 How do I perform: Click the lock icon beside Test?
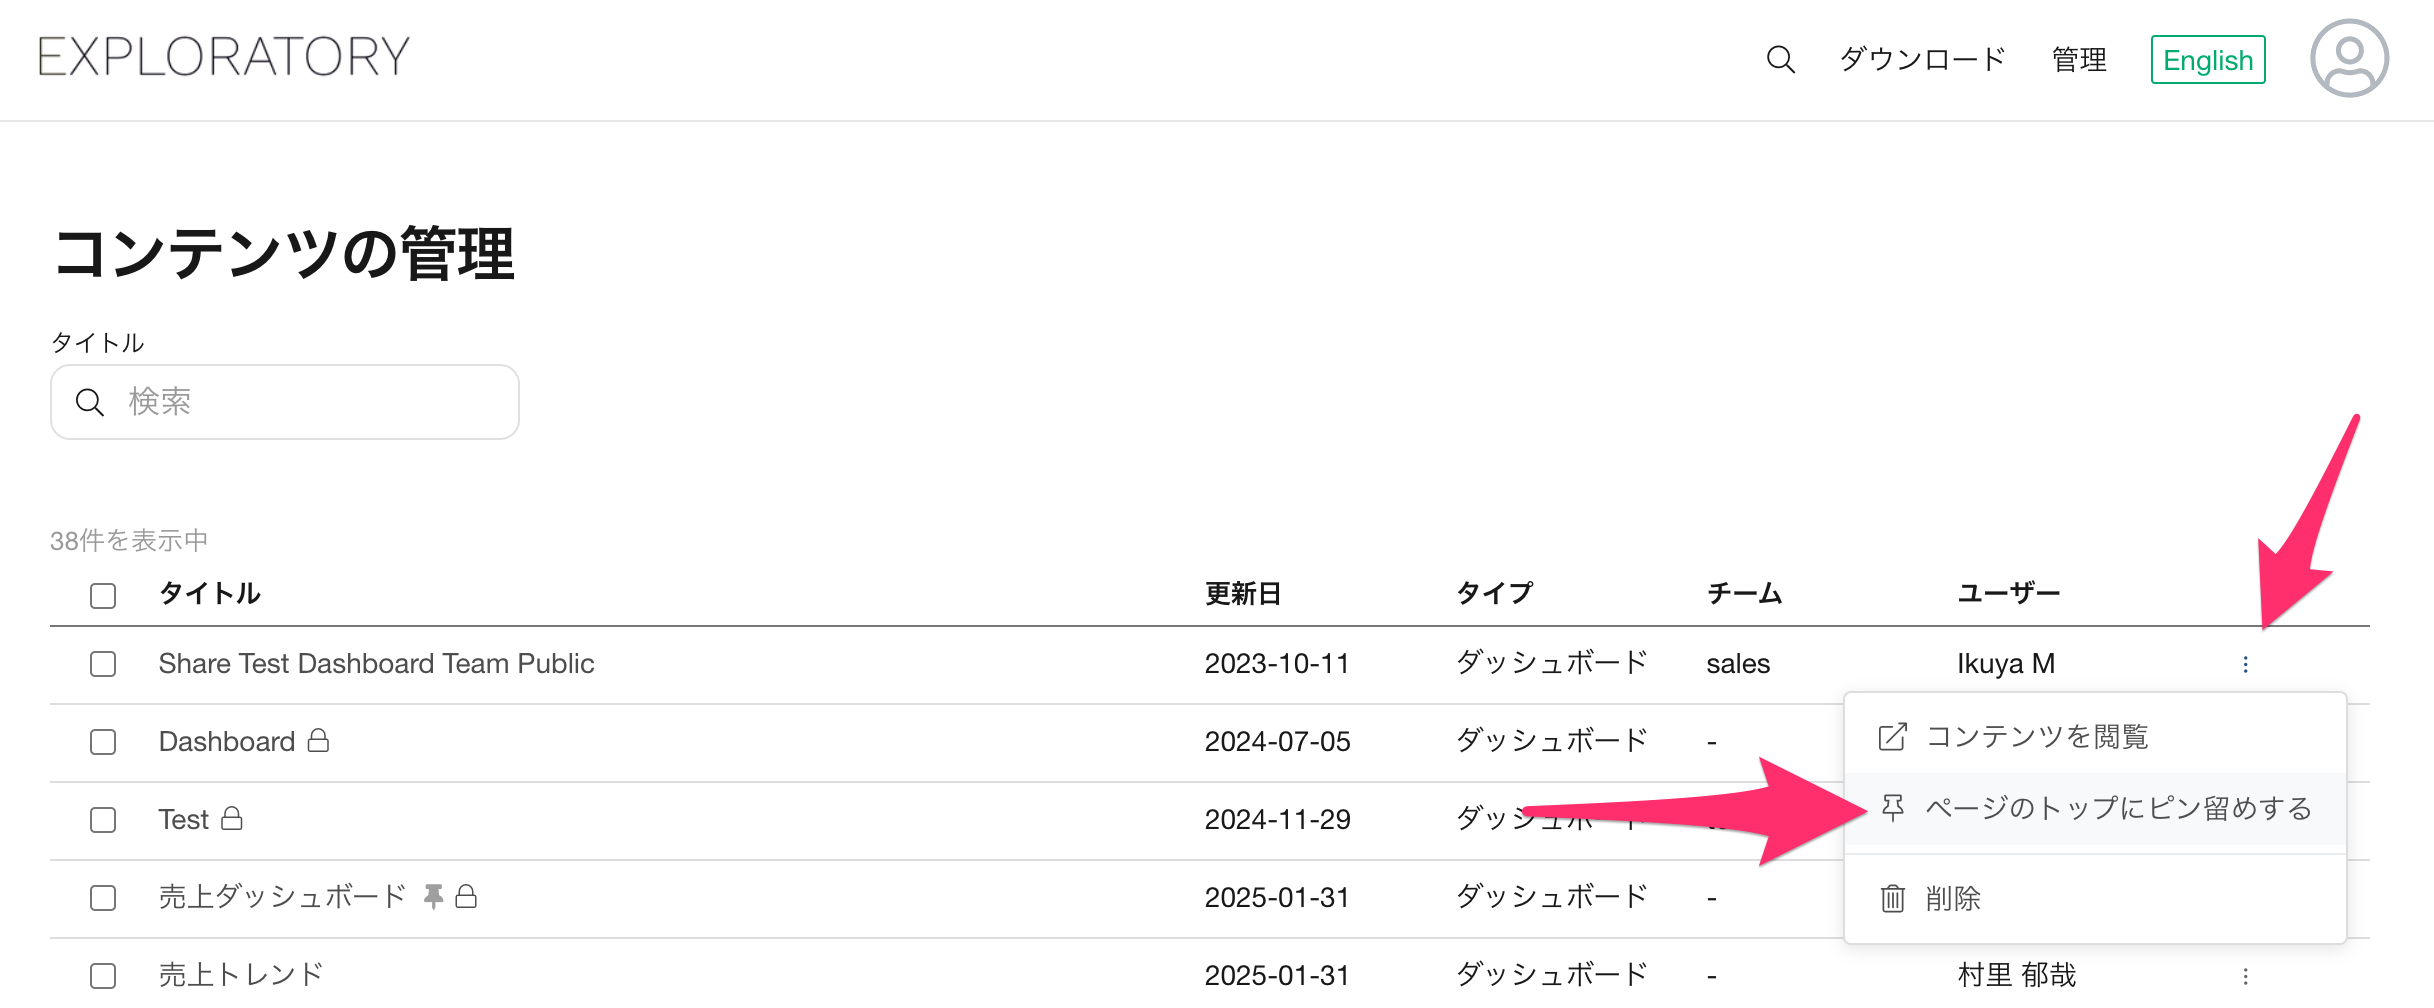(232, 818)
